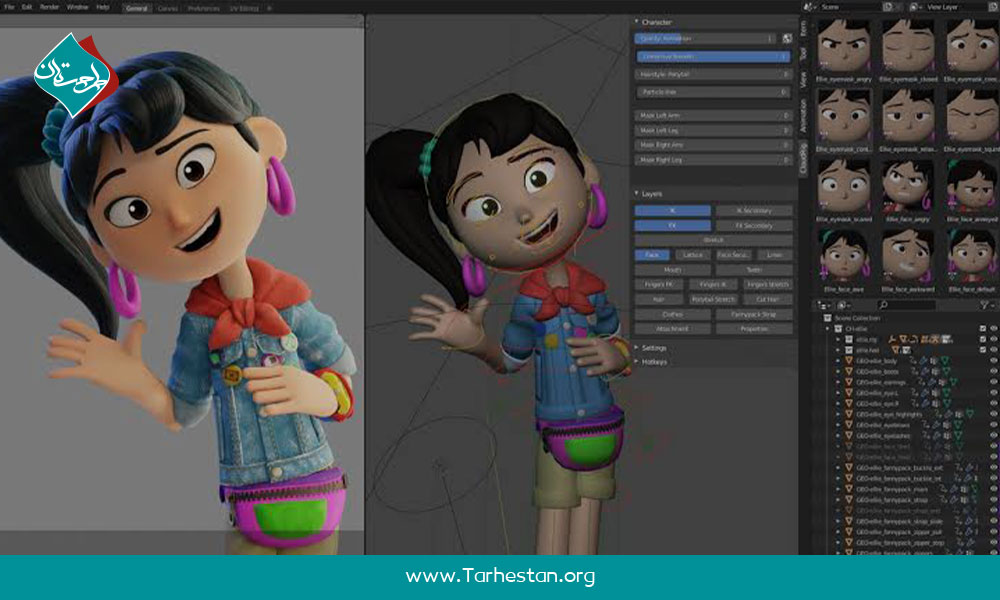Click the plus icon after UV Editing tab
The image size is (1000, 600).
[x=269, y=8]
